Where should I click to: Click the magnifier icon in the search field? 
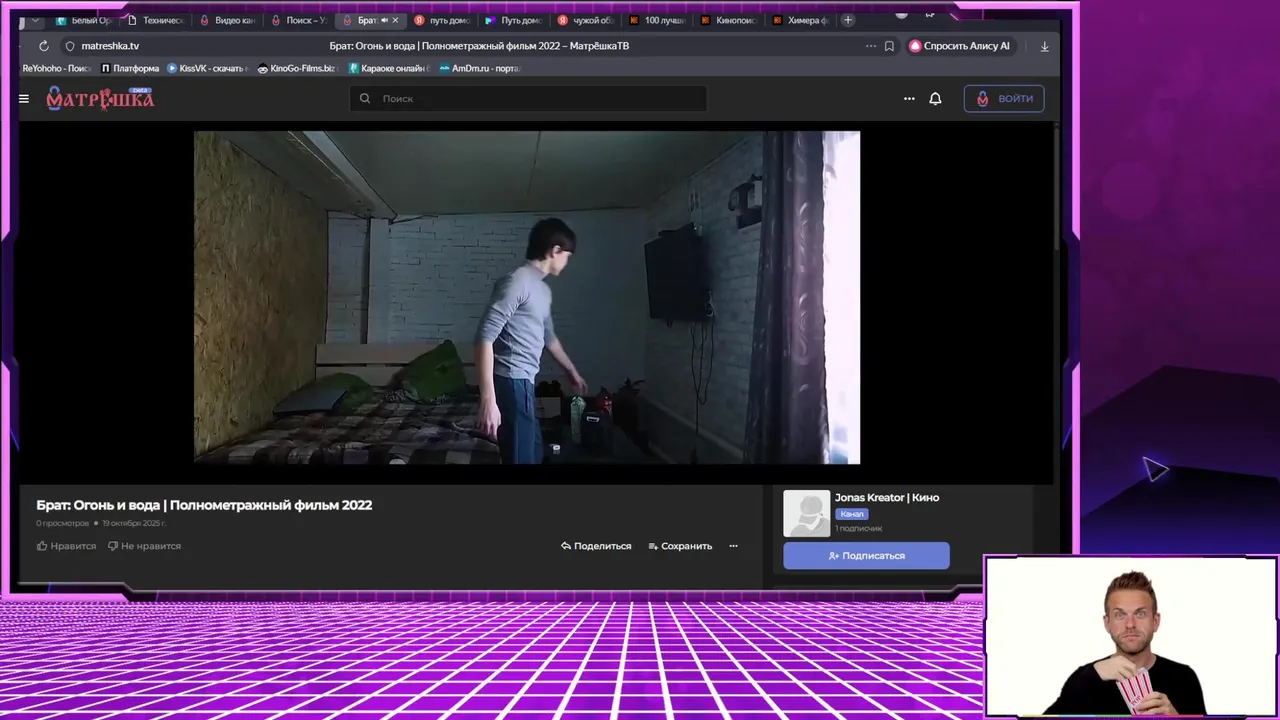(365, 98)
